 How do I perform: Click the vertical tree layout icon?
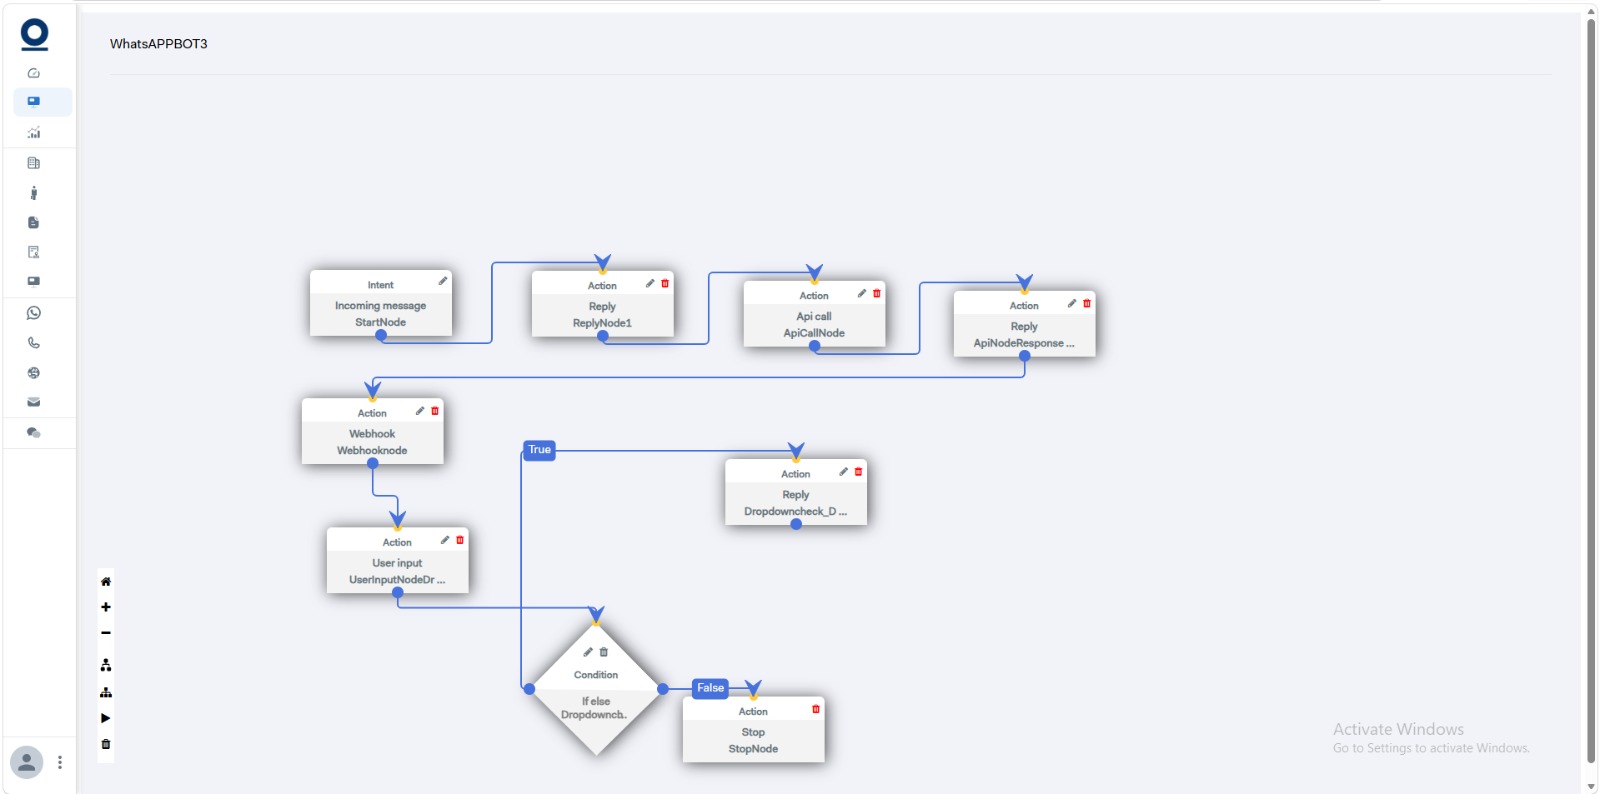[106, 665]
